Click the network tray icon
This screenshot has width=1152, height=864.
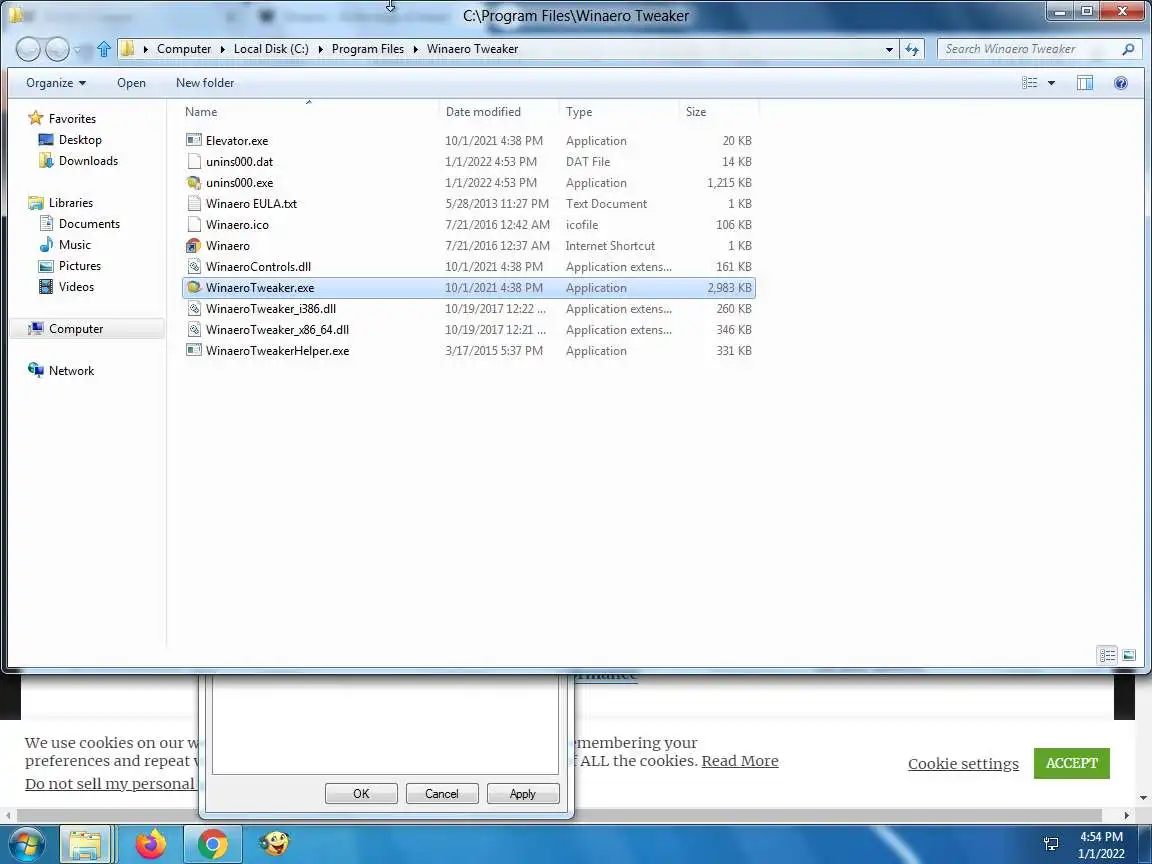click(x=1051, y=844)
